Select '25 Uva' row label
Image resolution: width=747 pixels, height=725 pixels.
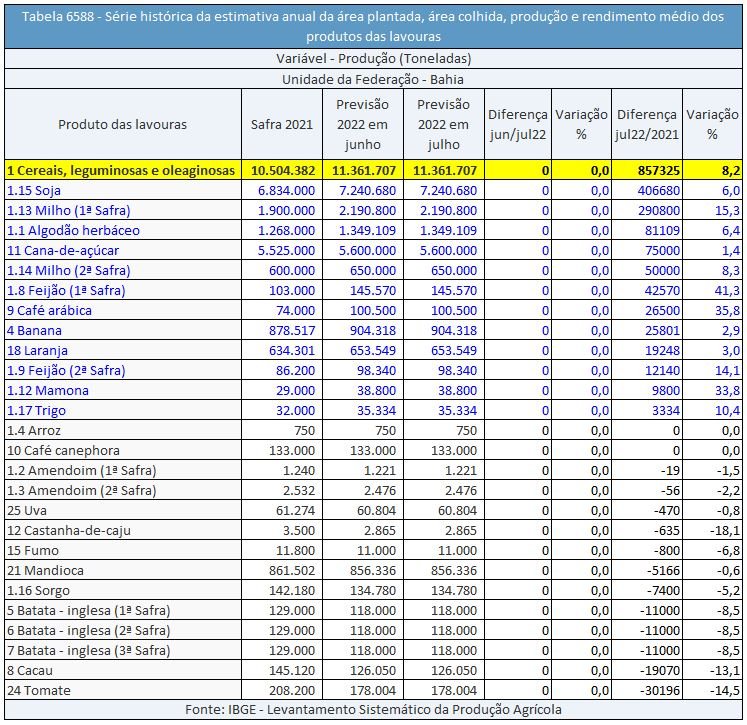27,511
